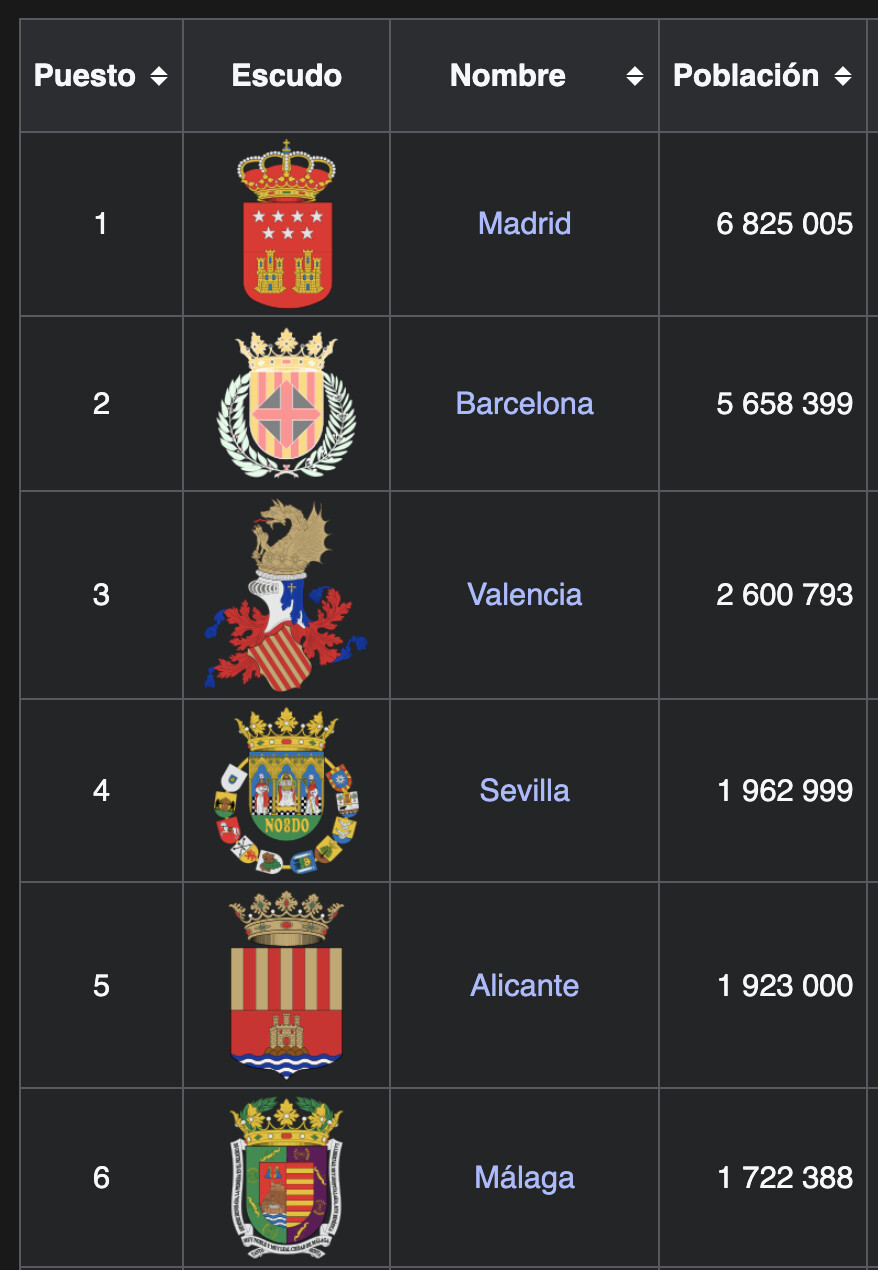The width and height of the screenshot is (878, 1270).
Task: Open the Alicante link
Action: coord(524,985)
